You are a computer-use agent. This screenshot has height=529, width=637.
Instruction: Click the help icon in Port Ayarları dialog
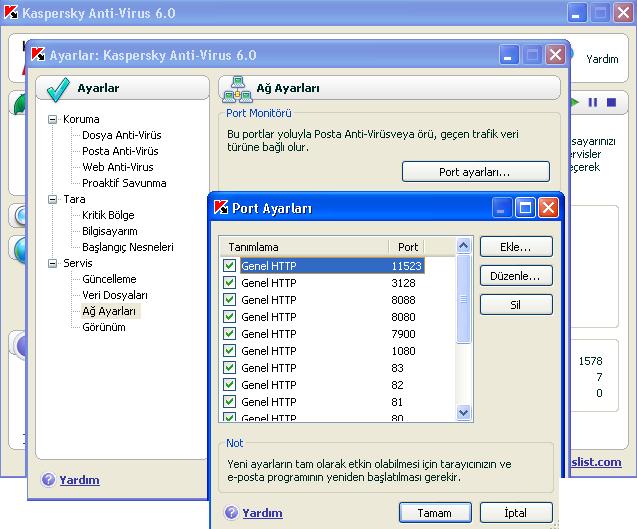[231, 512]
